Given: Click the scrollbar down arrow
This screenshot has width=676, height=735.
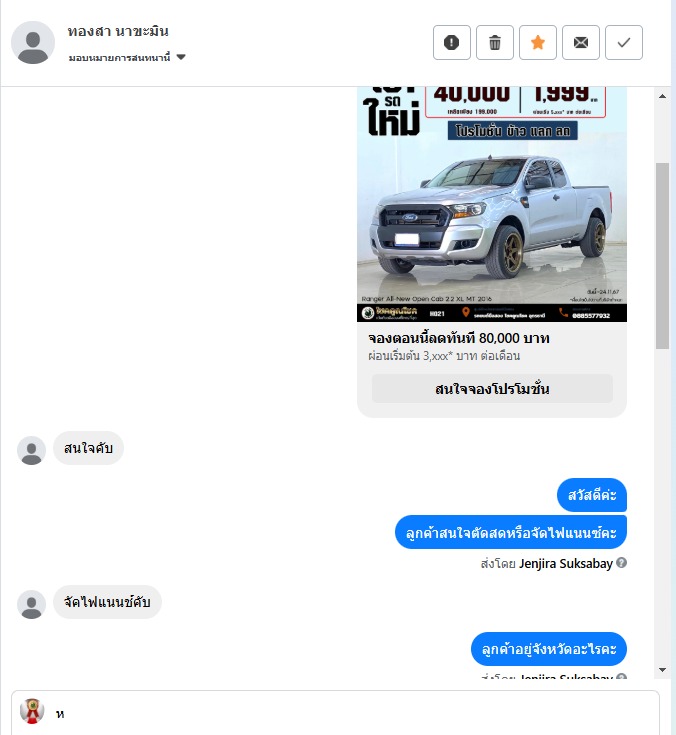Looking at the screenshot, I should point(662,670).
